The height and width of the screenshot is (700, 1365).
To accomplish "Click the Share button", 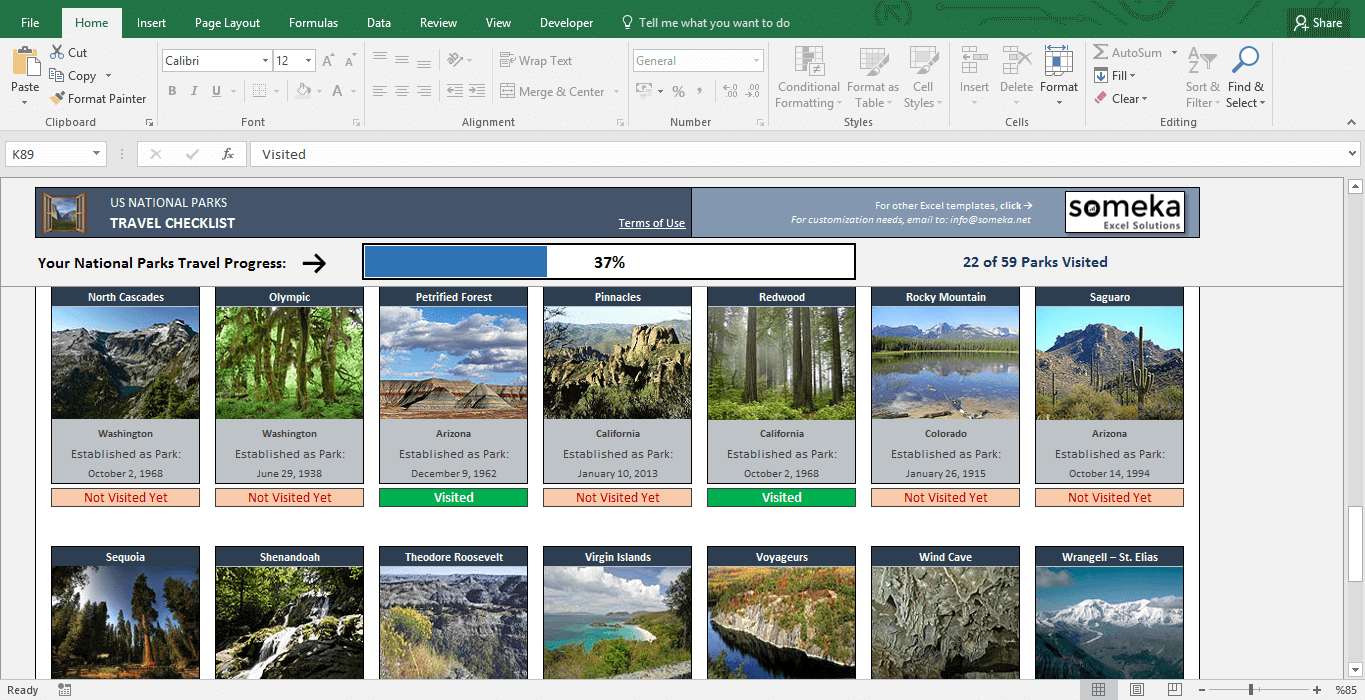I will coord(1318,23).
